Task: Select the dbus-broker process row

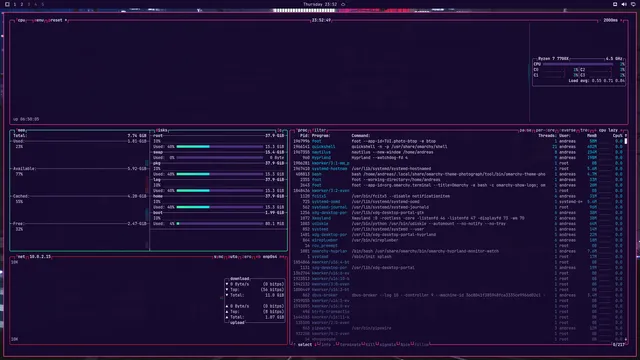Action: 458,295
